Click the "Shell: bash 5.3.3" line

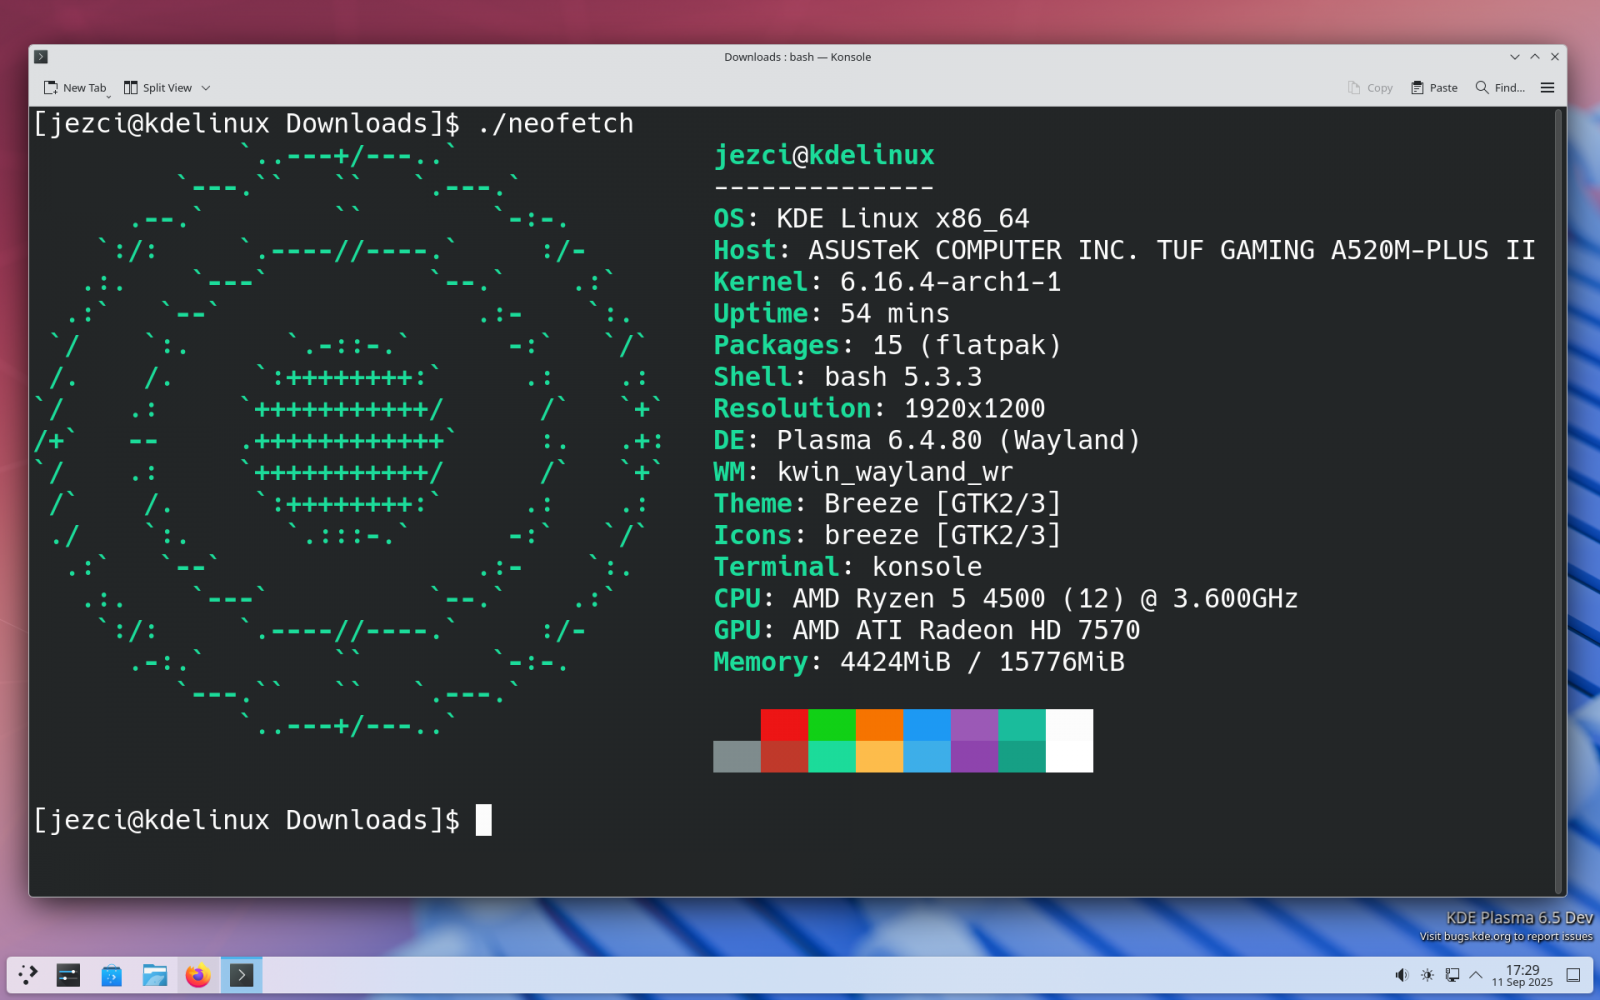[x=847, y=377]
